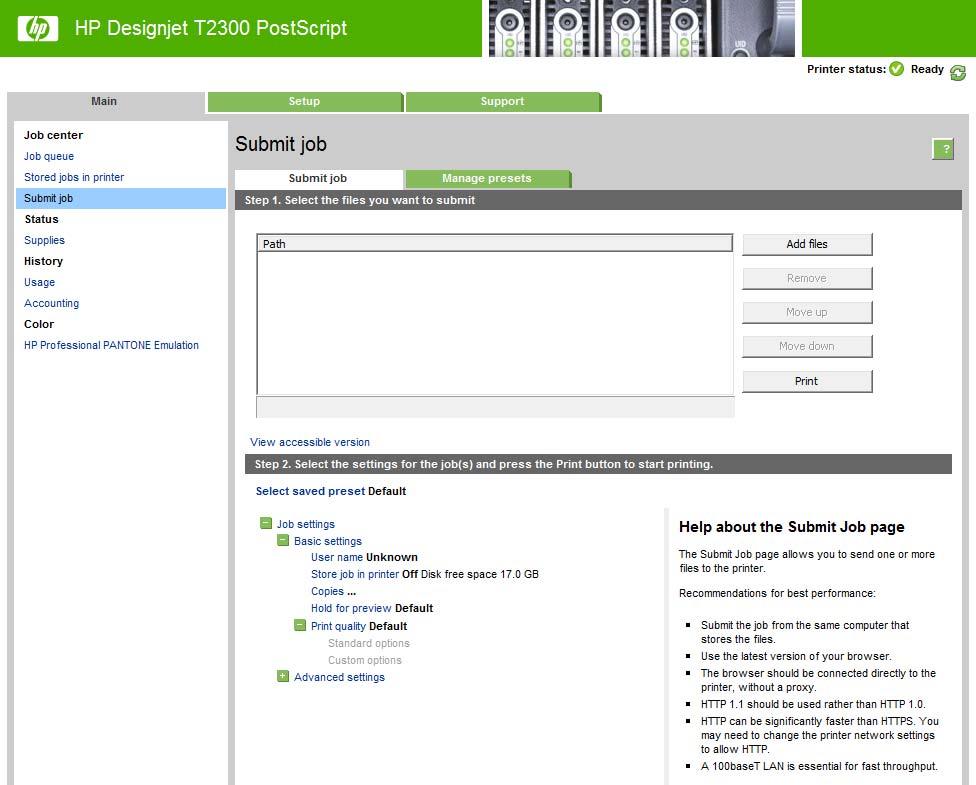The width and height of the screenshot is (976, 785).
Task: Click the Print quality setting label
Action: (x=339, y=626)
